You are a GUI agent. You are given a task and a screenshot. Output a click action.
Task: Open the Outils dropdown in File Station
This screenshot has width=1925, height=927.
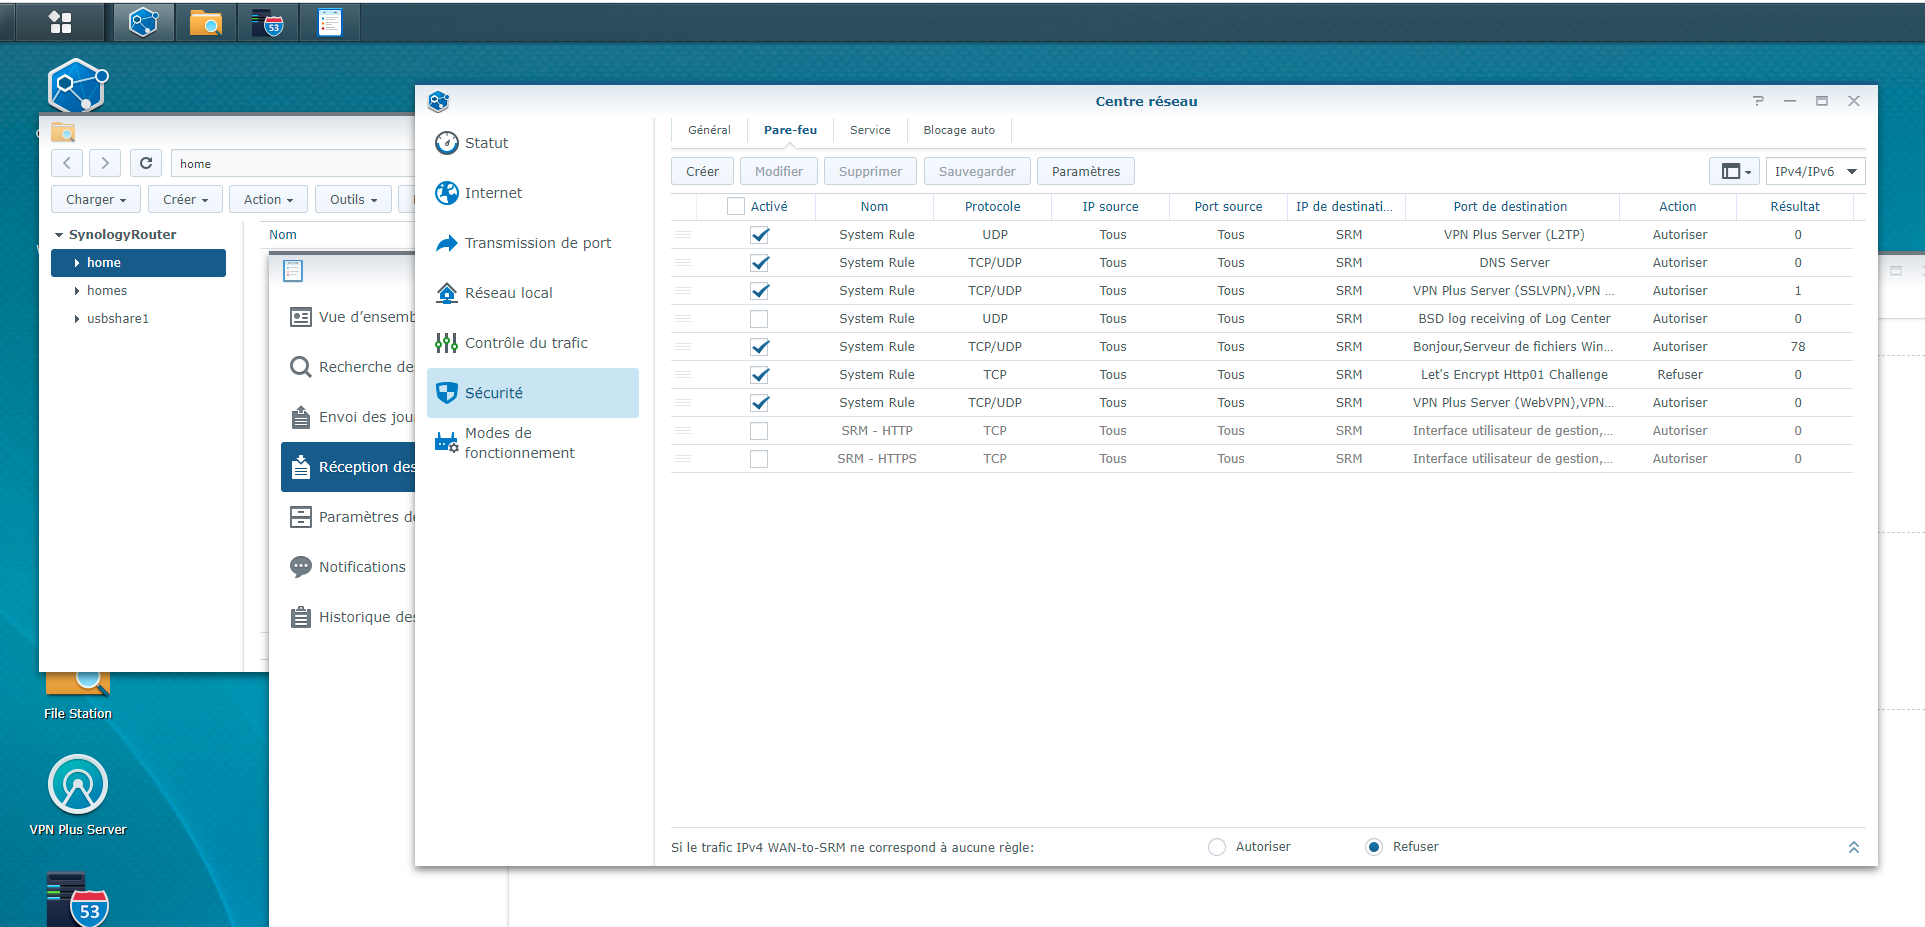[x=353, y=199]
